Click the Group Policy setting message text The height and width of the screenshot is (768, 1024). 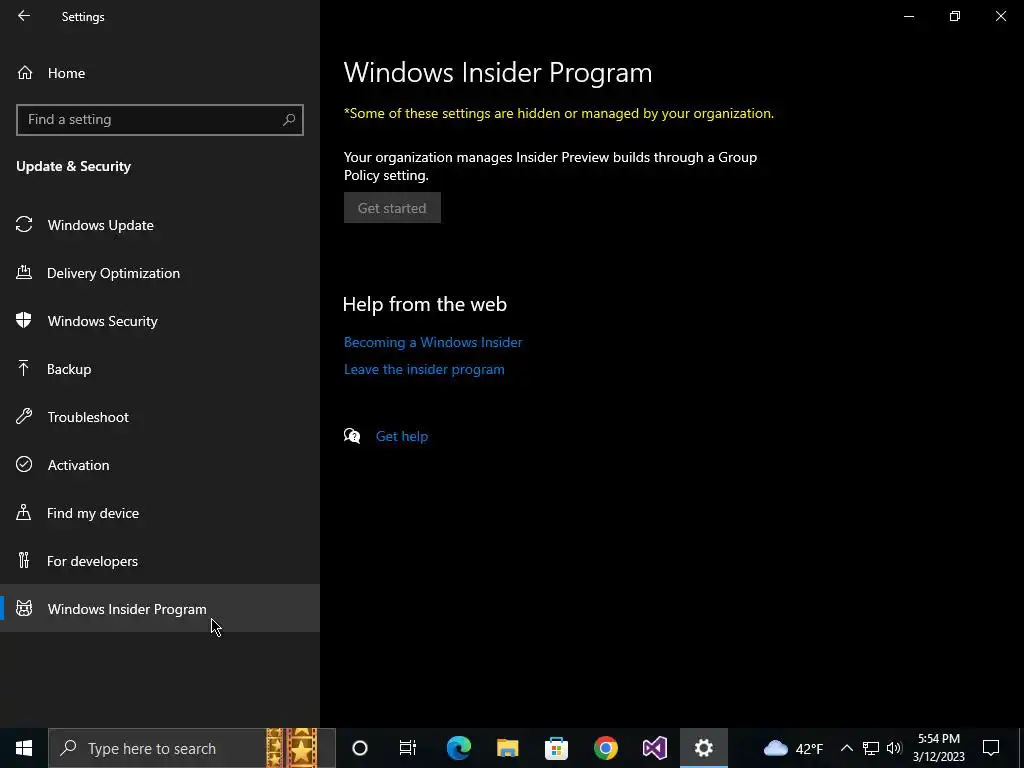tap(551, 167)
